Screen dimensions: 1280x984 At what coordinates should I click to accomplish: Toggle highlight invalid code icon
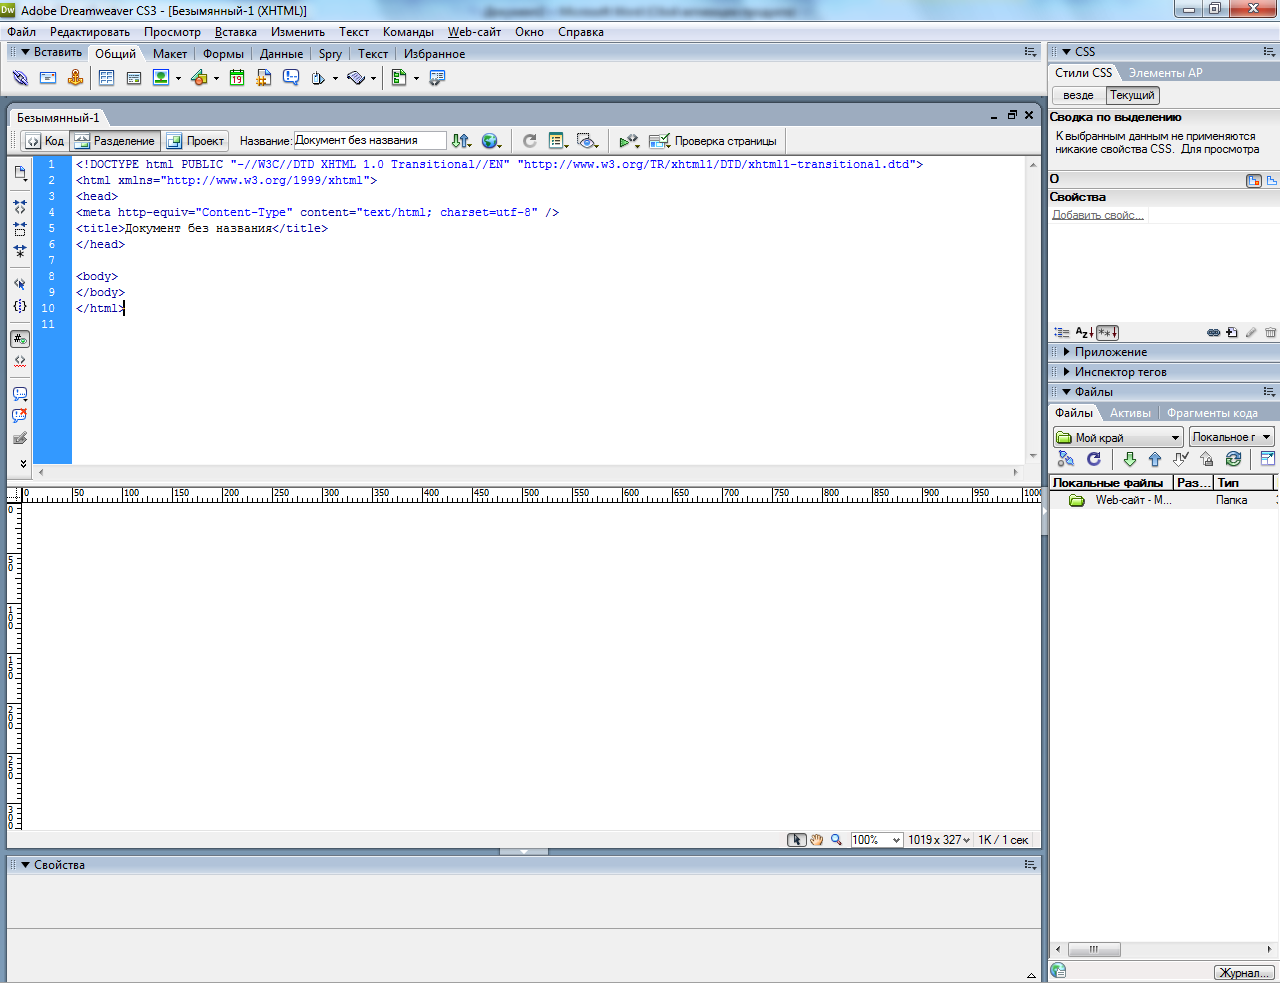click(20, 361)
